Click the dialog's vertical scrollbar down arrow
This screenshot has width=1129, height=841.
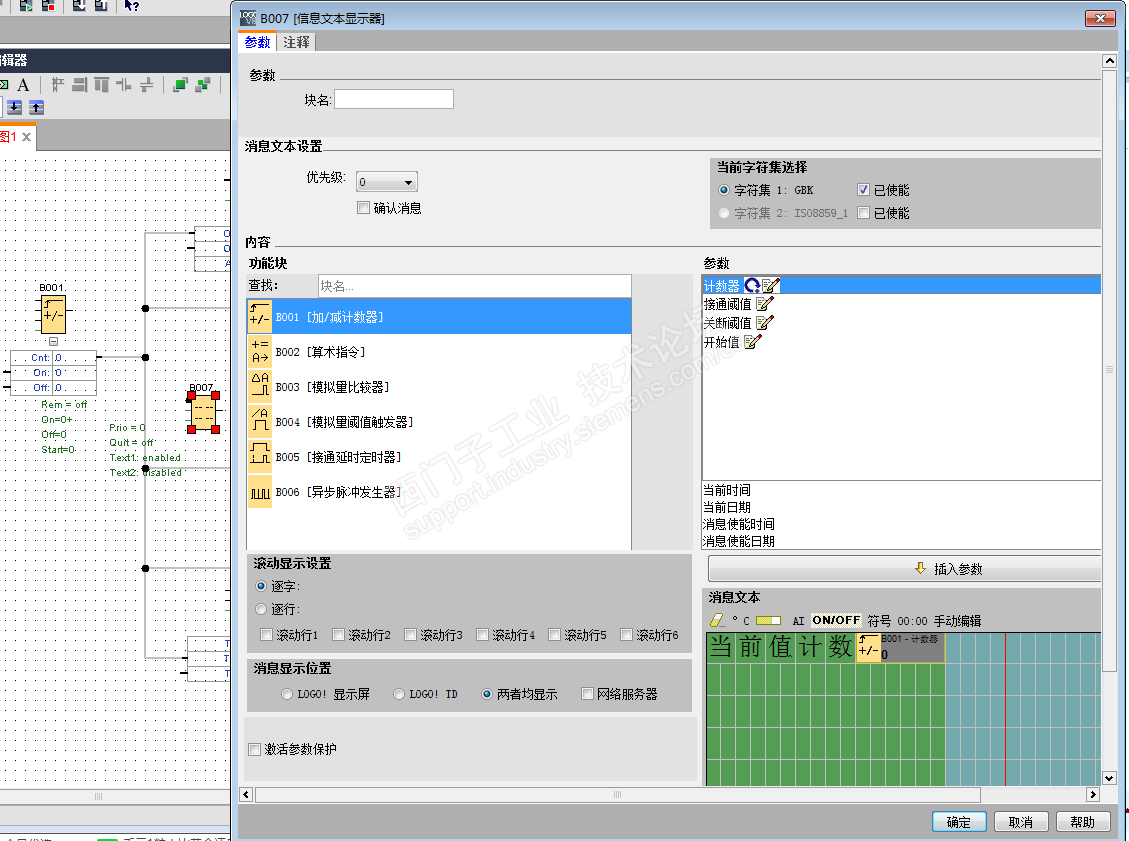pos(1110,778)
